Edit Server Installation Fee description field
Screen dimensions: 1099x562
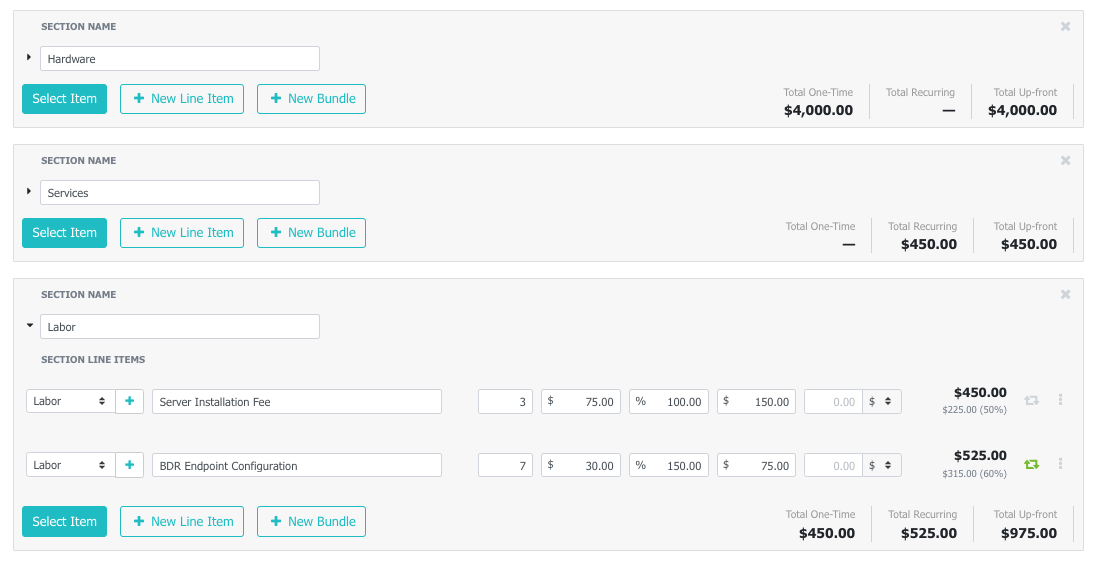click(x=297, y=402)
